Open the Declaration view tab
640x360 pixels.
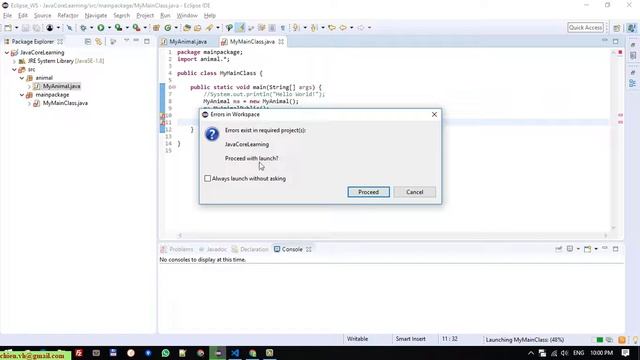pyautogui.click(x=250, y=249)
